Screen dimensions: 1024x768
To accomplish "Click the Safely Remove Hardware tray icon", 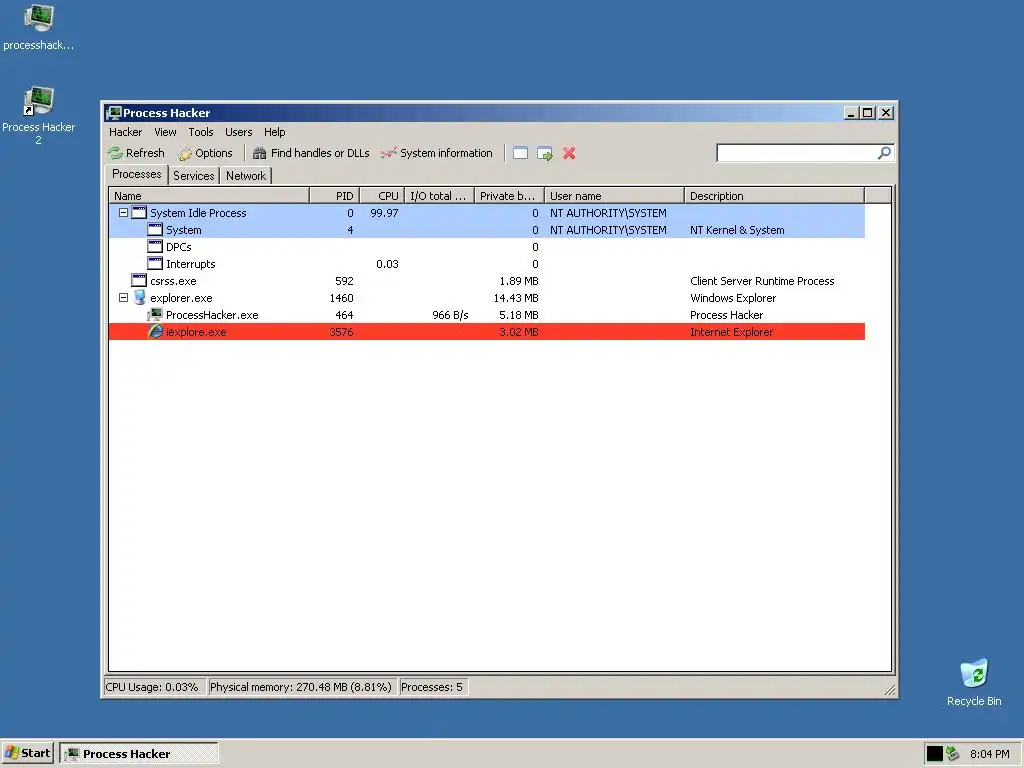I will (x=952, y=754).
